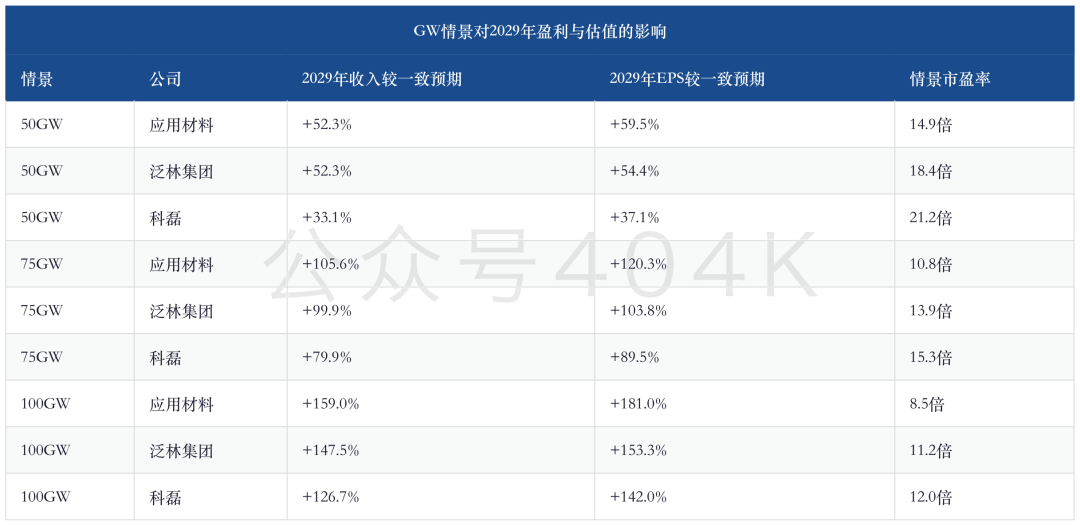Click 泛林集团 in the 50GW scenario
This screenshot has height=526, width=1080.
181,171
